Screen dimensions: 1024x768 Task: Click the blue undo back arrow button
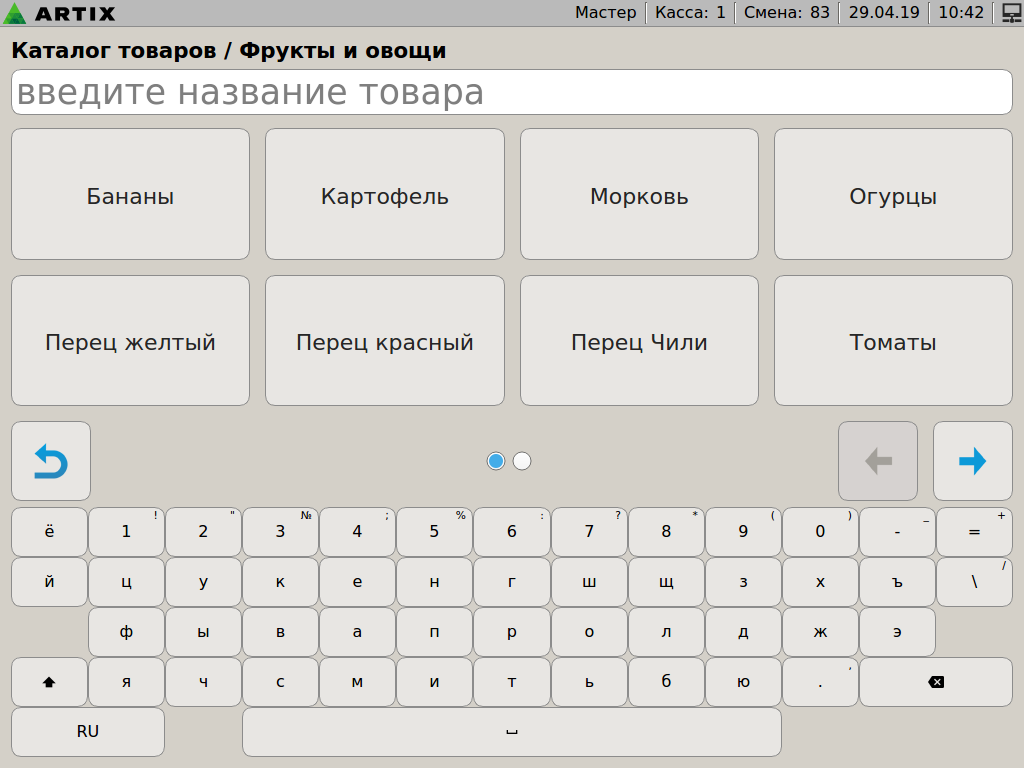(51, 461)
